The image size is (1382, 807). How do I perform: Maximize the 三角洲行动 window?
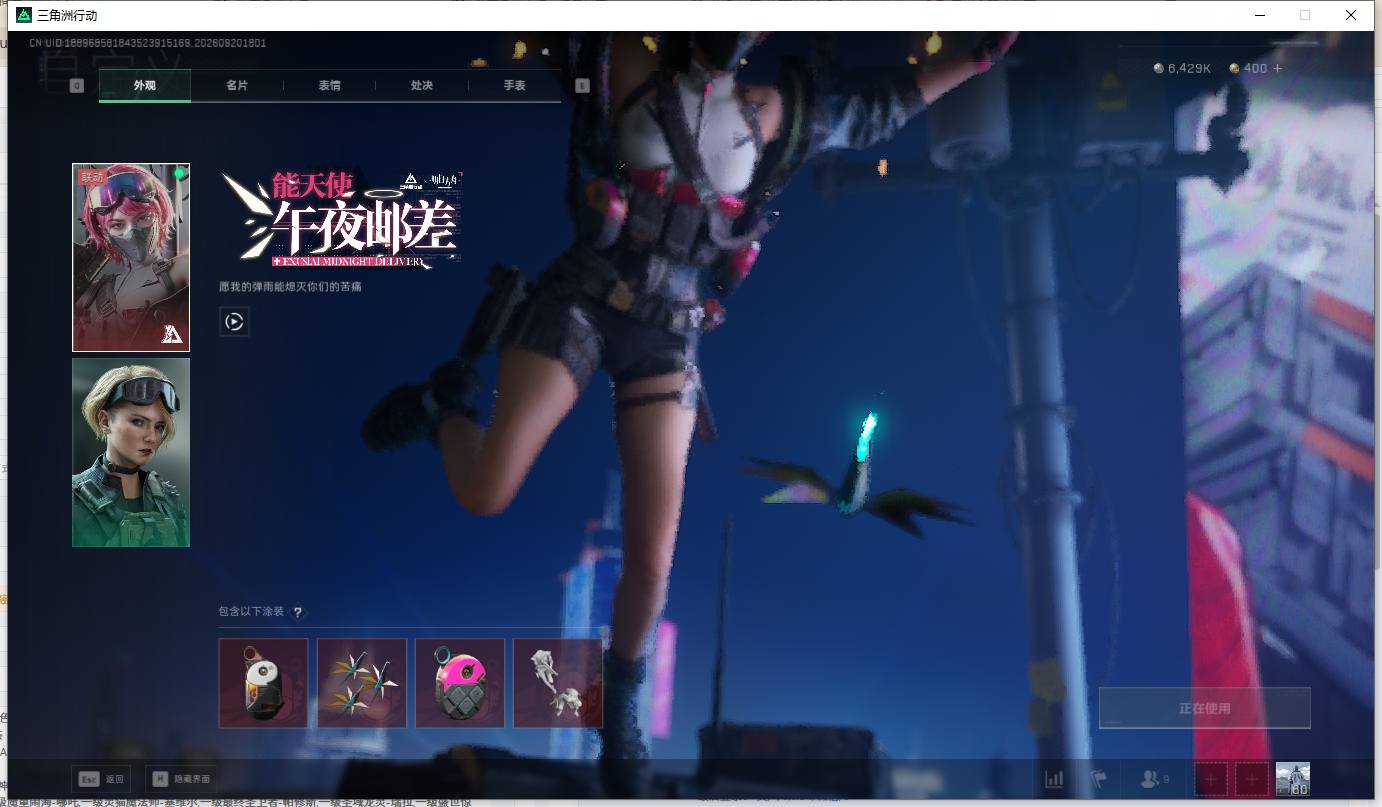[x=1305, y=15]
